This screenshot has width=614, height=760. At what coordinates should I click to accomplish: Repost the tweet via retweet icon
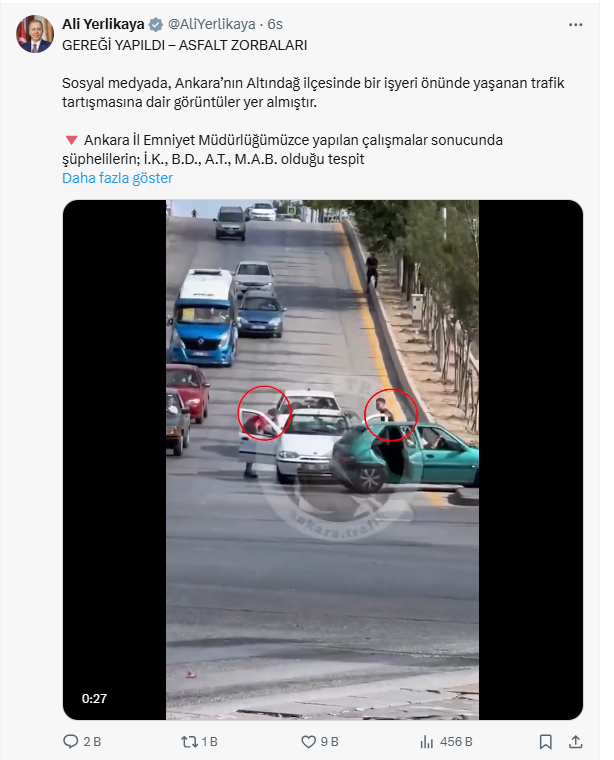pyautogui.click(x=189, y=742)
